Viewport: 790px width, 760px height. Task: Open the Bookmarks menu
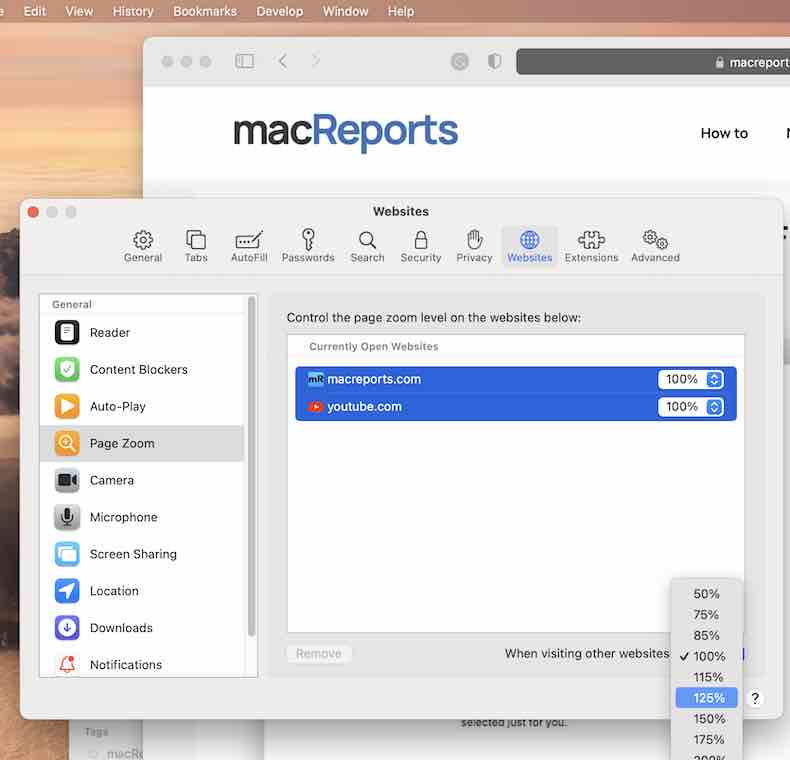205,11
